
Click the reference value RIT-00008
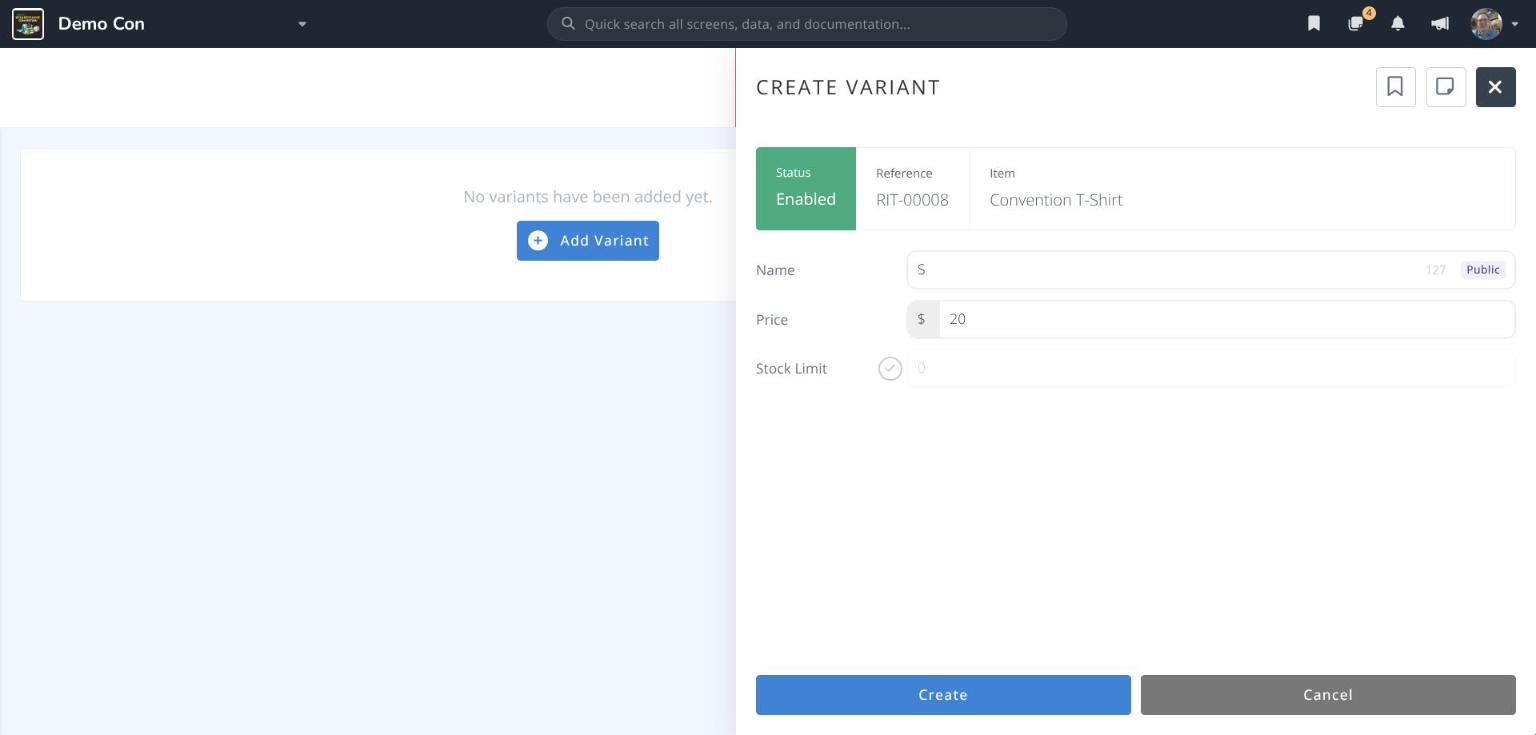point(912,200)
